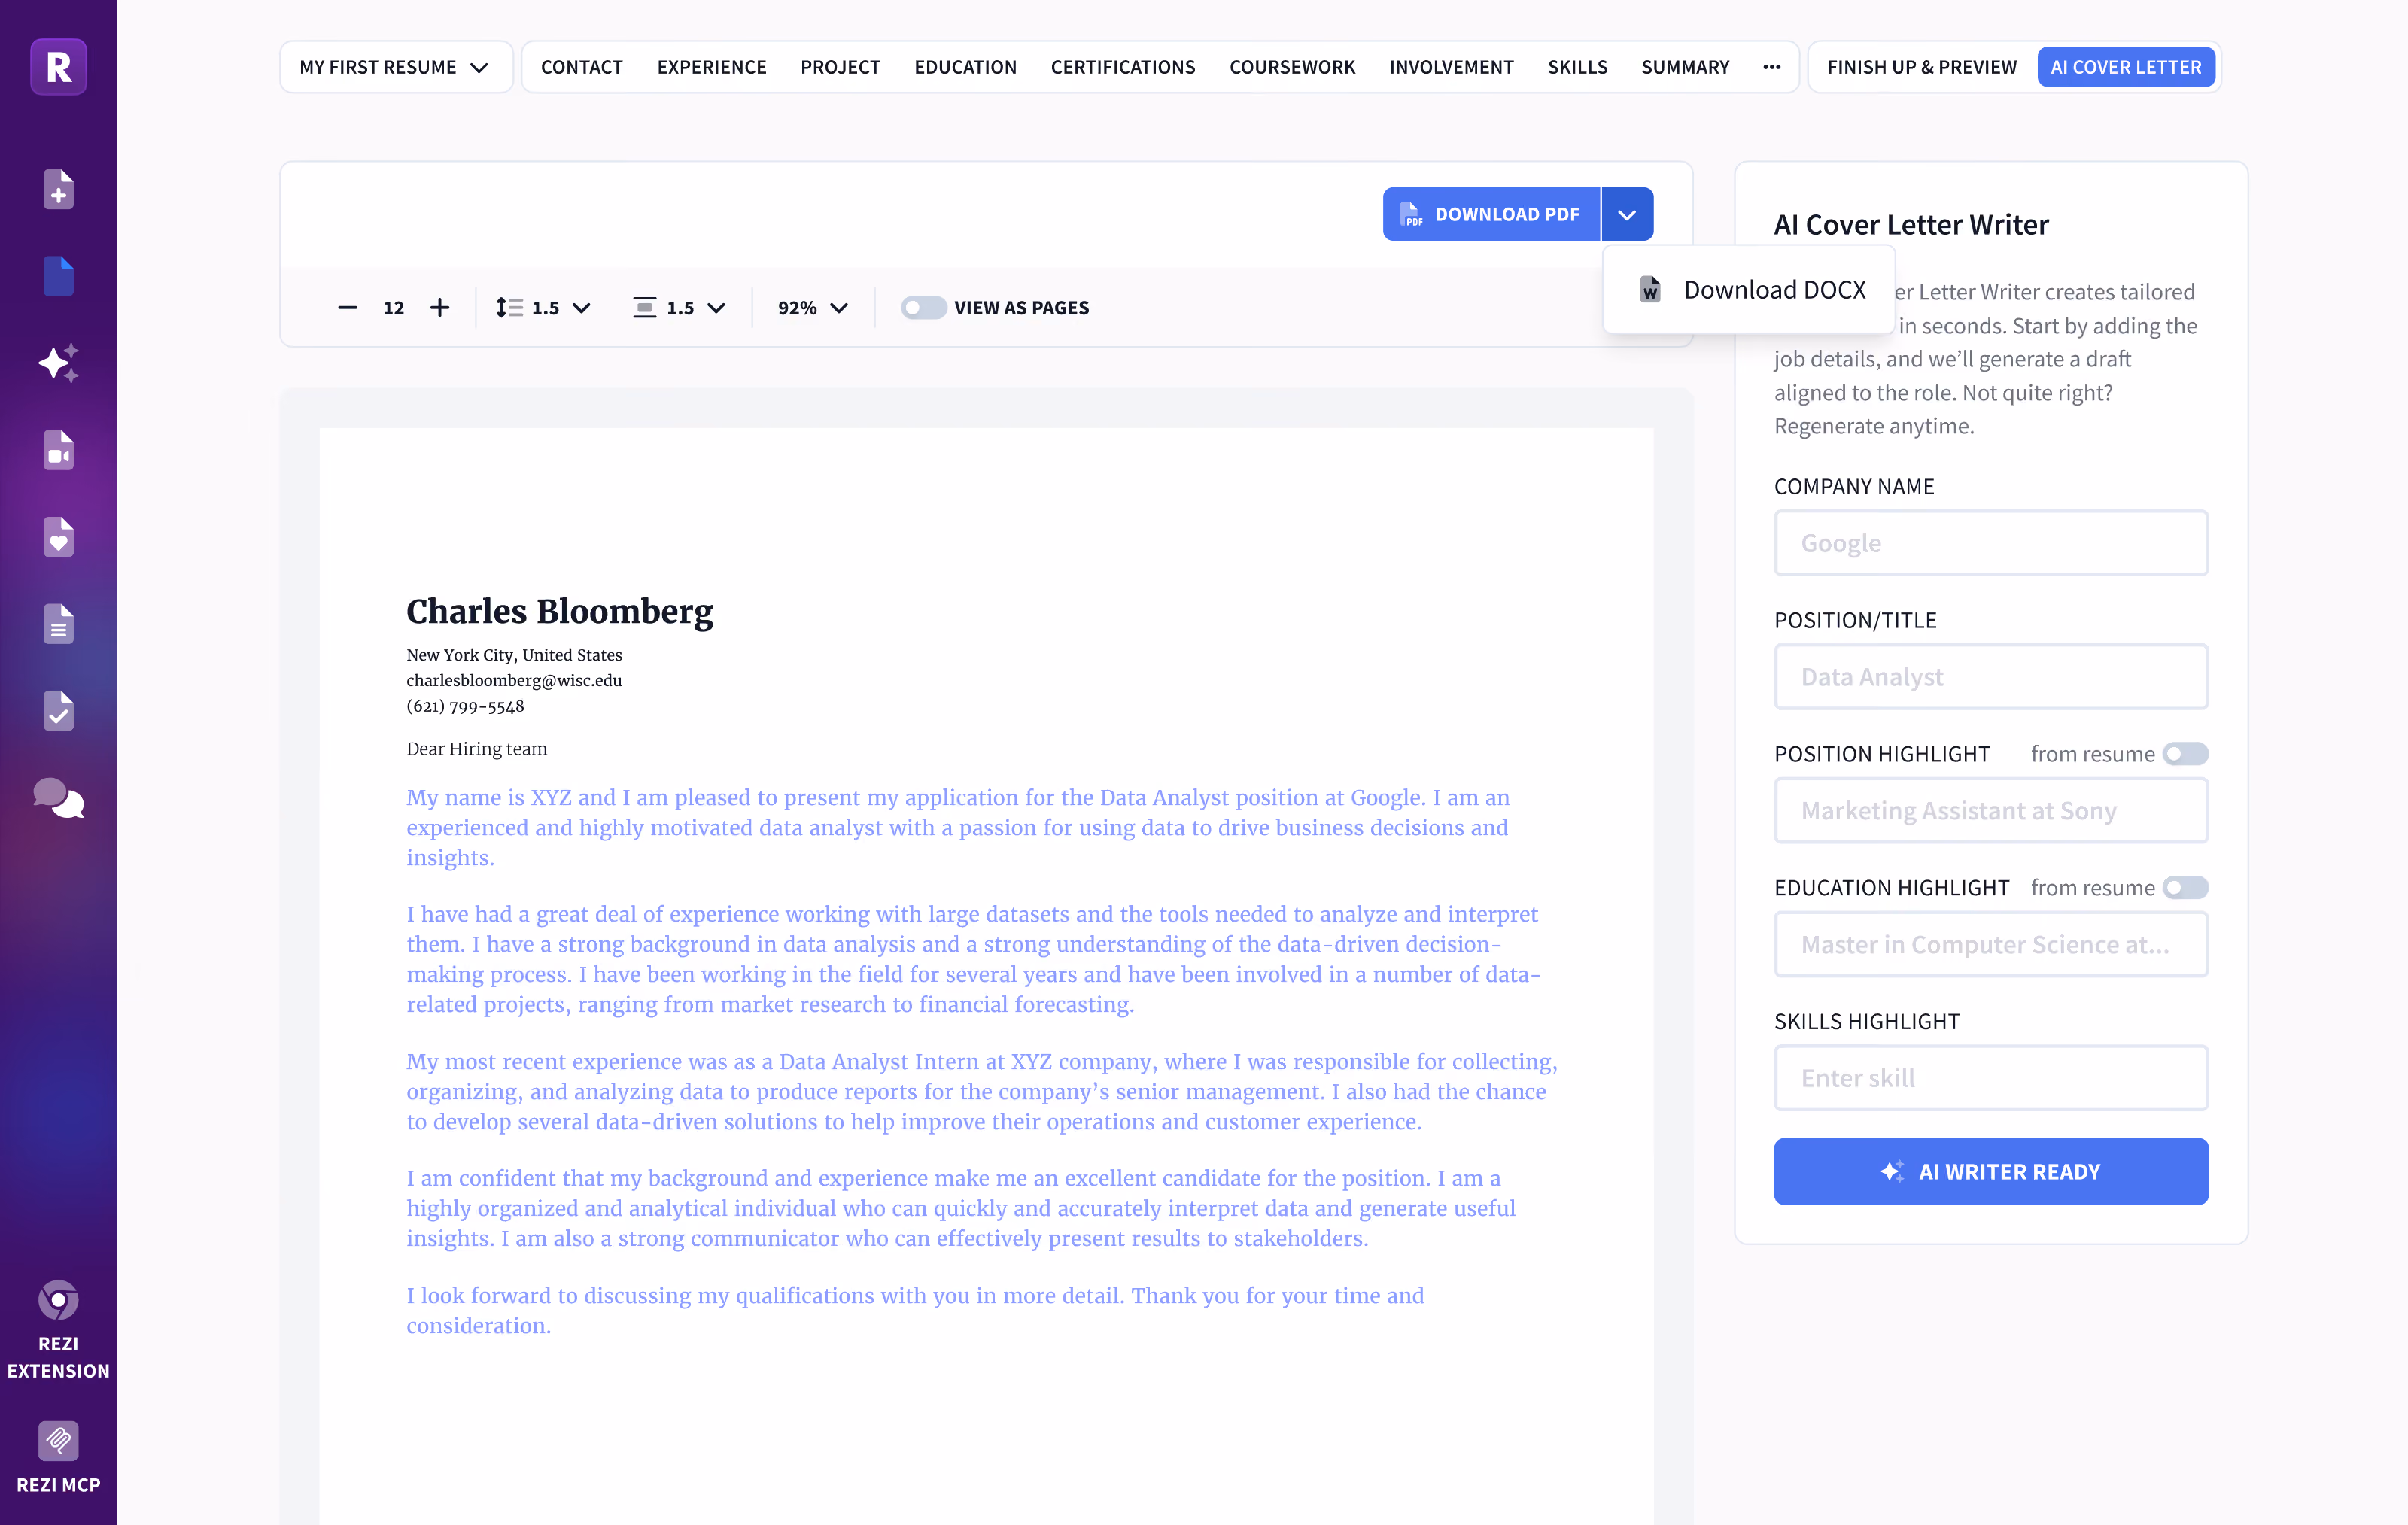Click the Dear Hiring team greeting
This screenshot has width=2408, height=1525.
(476, 749)
